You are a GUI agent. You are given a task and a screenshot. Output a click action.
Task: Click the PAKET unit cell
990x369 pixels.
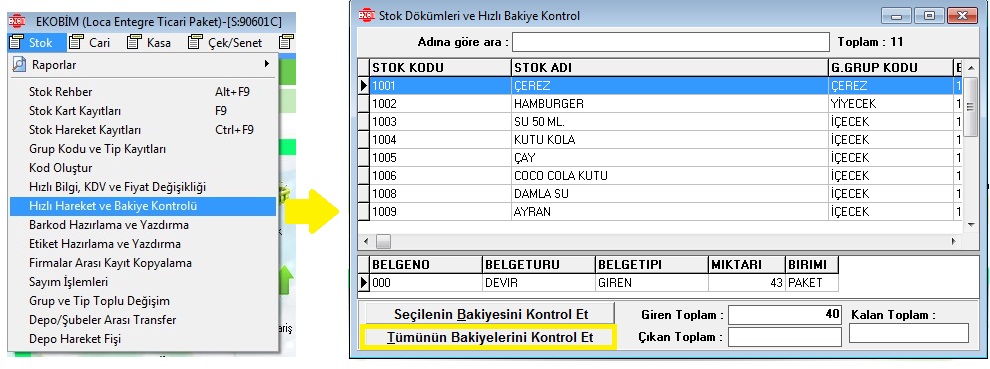(812, 282)
